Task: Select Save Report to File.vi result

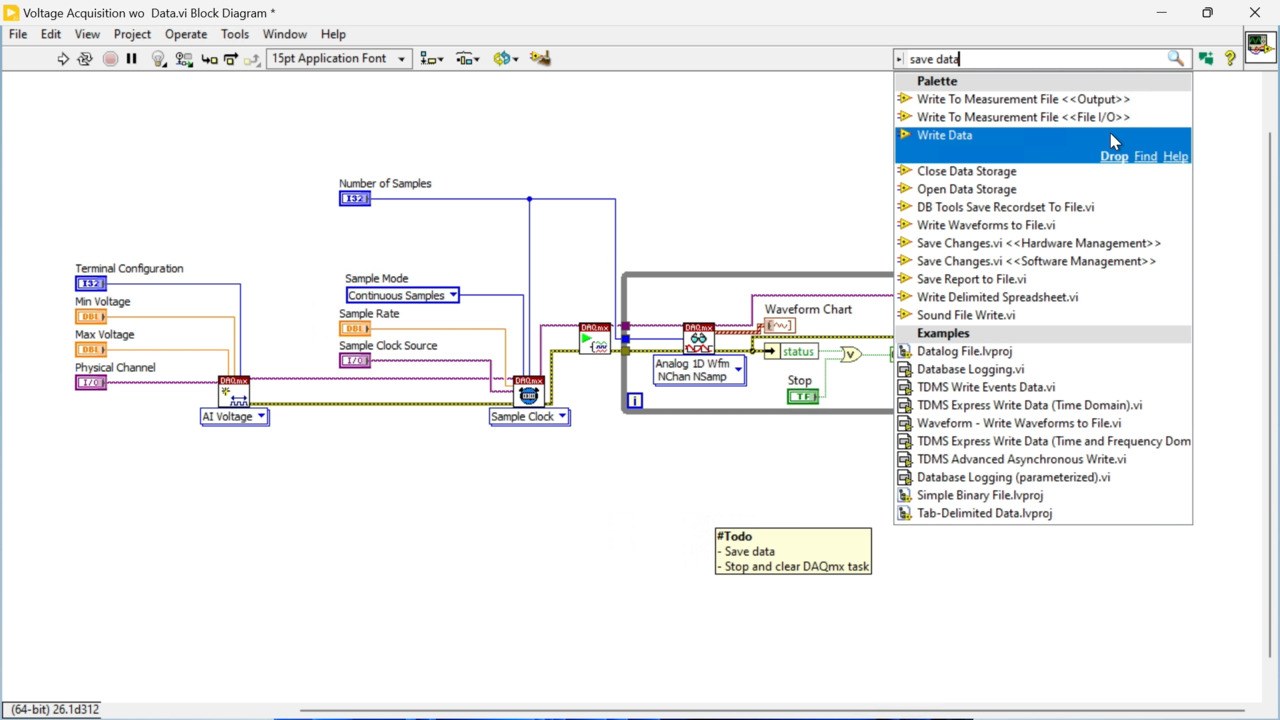Action: click(x=1043, y=279)
